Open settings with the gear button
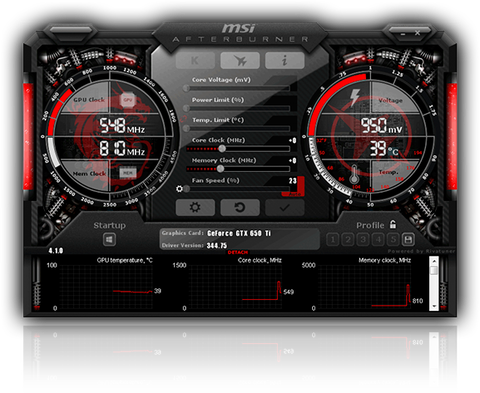Screen dimensions: 480x393 tap(195, 207)
